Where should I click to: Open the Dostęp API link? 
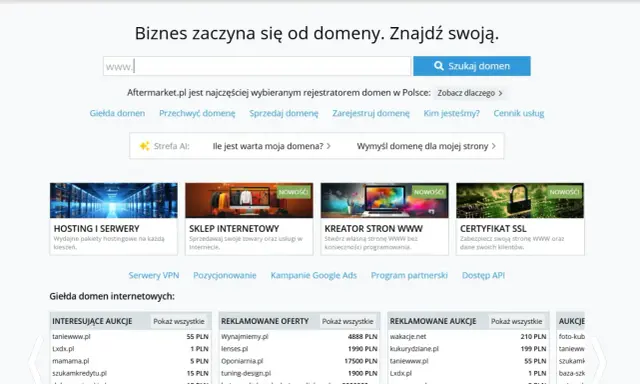coord(483,275)
